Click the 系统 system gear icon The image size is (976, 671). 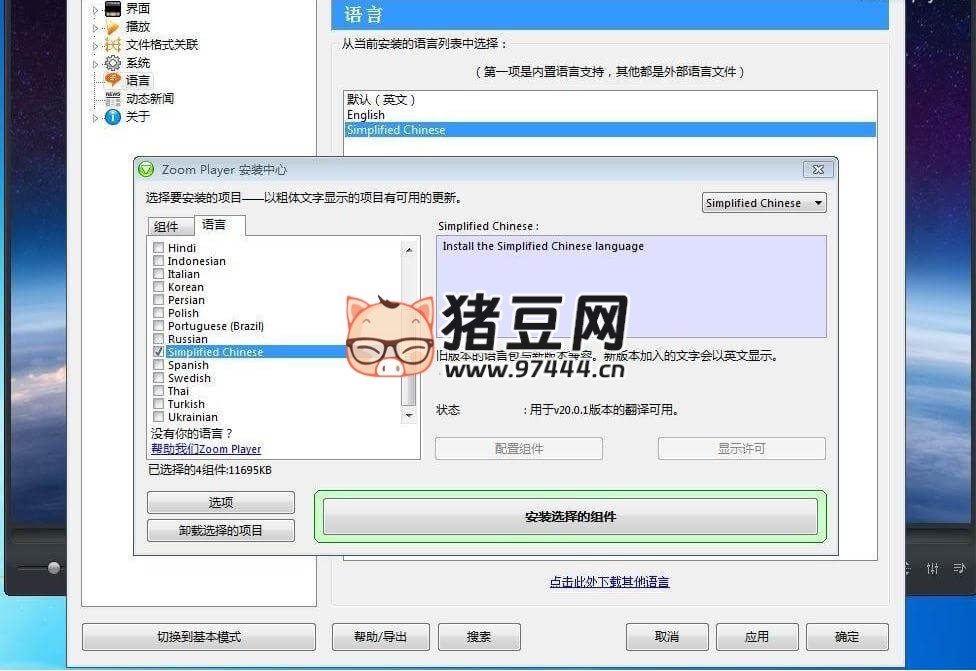pyautogui.click(x=112, y=62)
